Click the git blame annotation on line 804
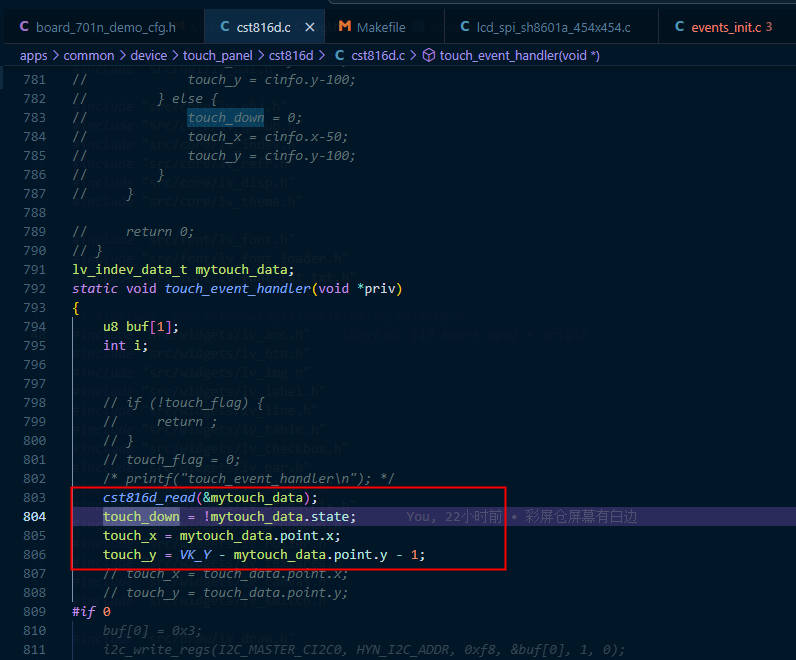The height and width of the screenshot is (660, 796). point(521,517)
